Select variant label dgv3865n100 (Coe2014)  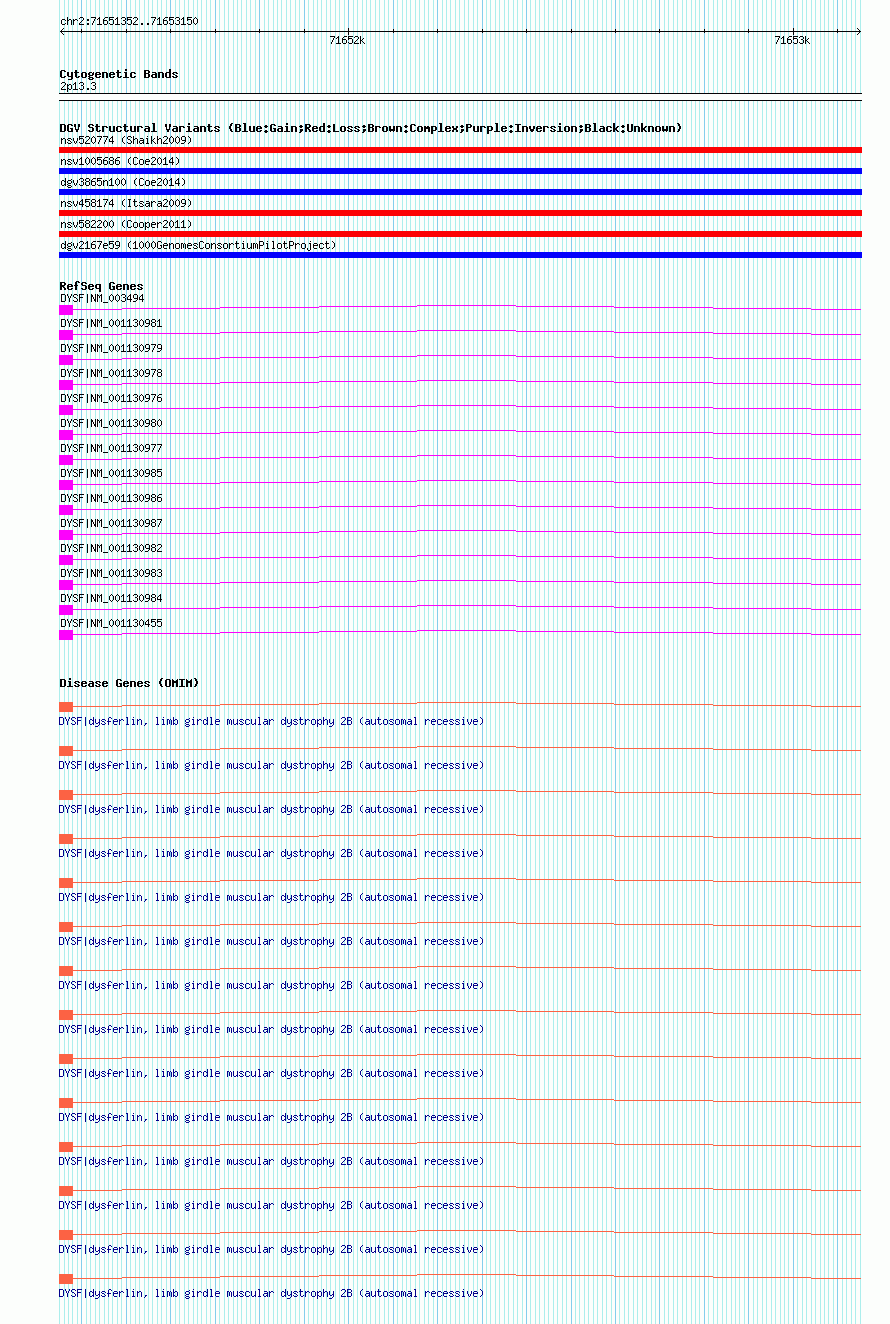123,182
